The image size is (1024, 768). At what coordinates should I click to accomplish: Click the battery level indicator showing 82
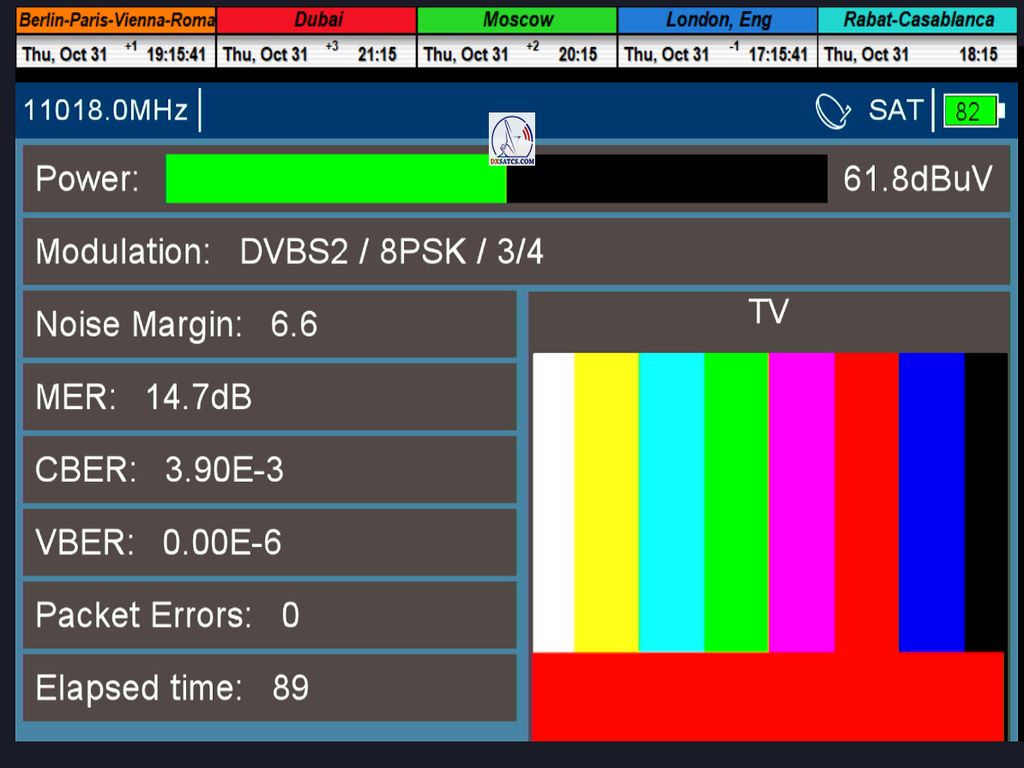click(970, 111)
